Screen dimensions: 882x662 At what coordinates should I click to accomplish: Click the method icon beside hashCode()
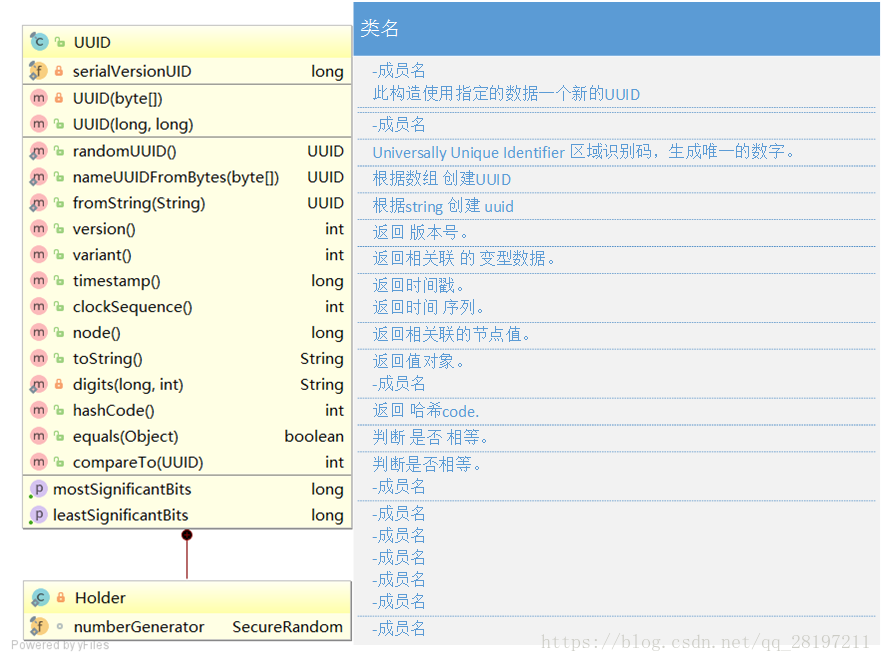point(38,410)
